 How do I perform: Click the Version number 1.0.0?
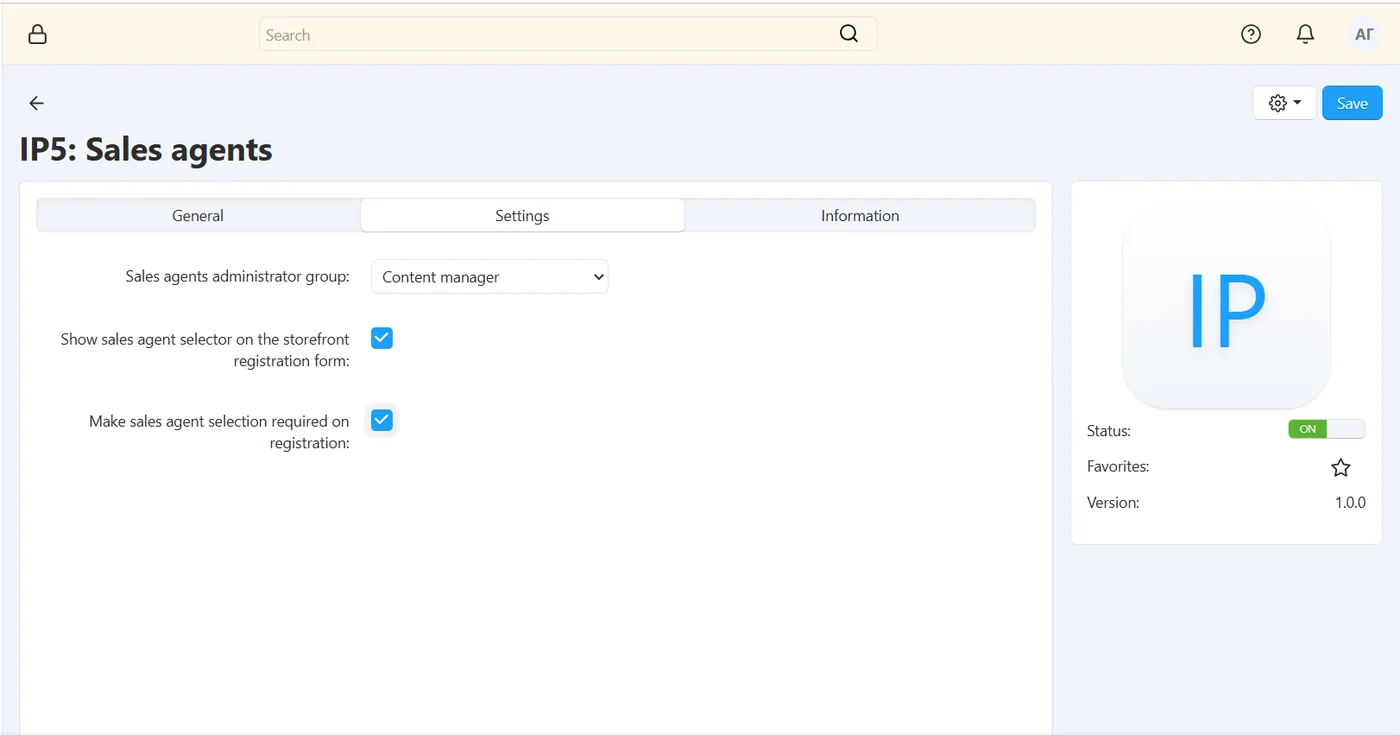(x=1350, y=503)
